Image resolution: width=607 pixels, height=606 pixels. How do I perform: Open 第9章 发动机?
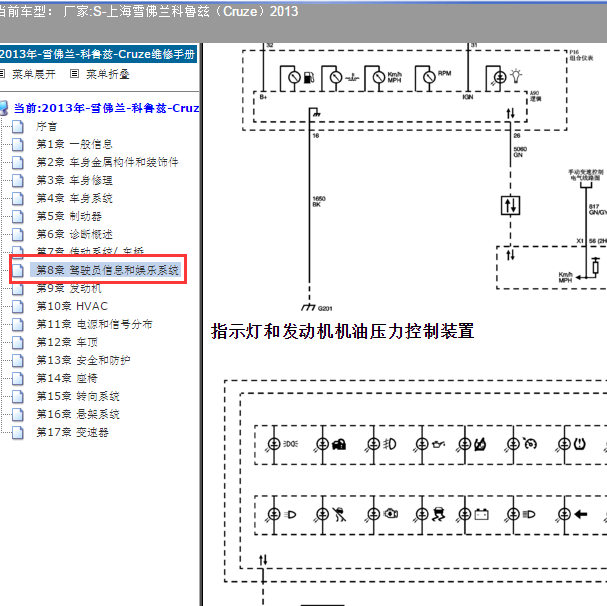click(69, 288)
